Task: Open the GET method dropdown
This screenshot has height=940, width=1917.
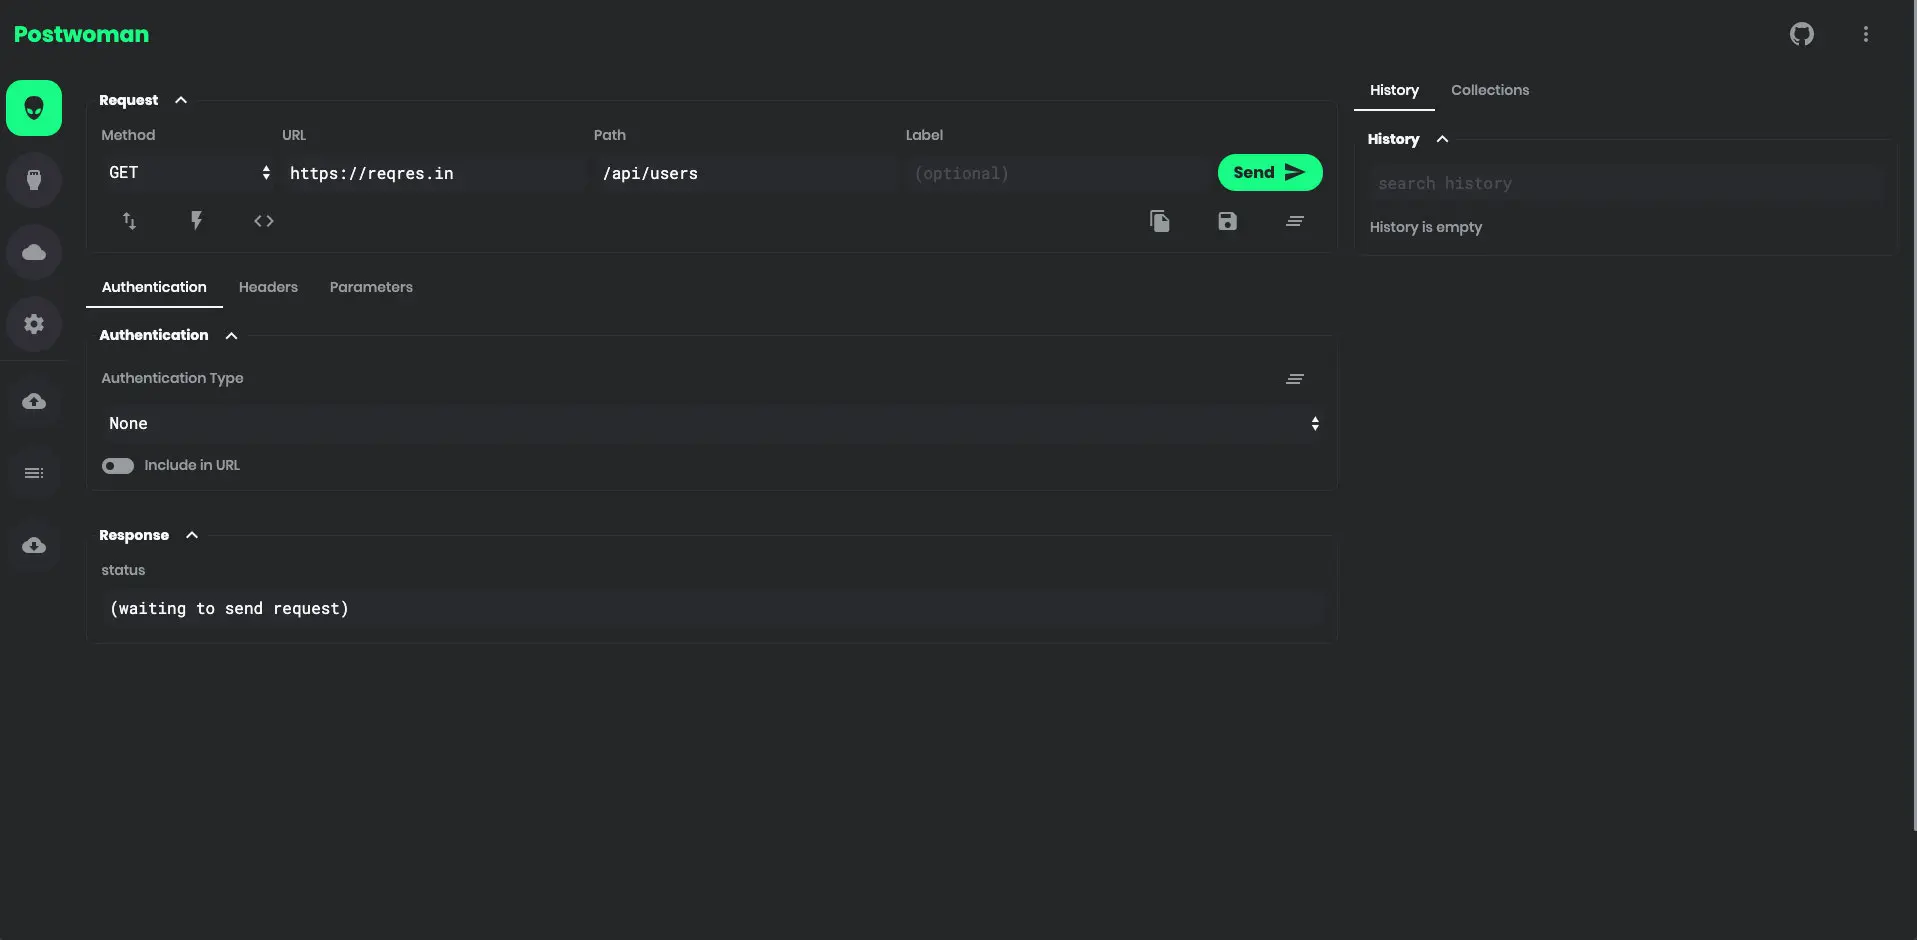Action: click(x=188, y=173)
